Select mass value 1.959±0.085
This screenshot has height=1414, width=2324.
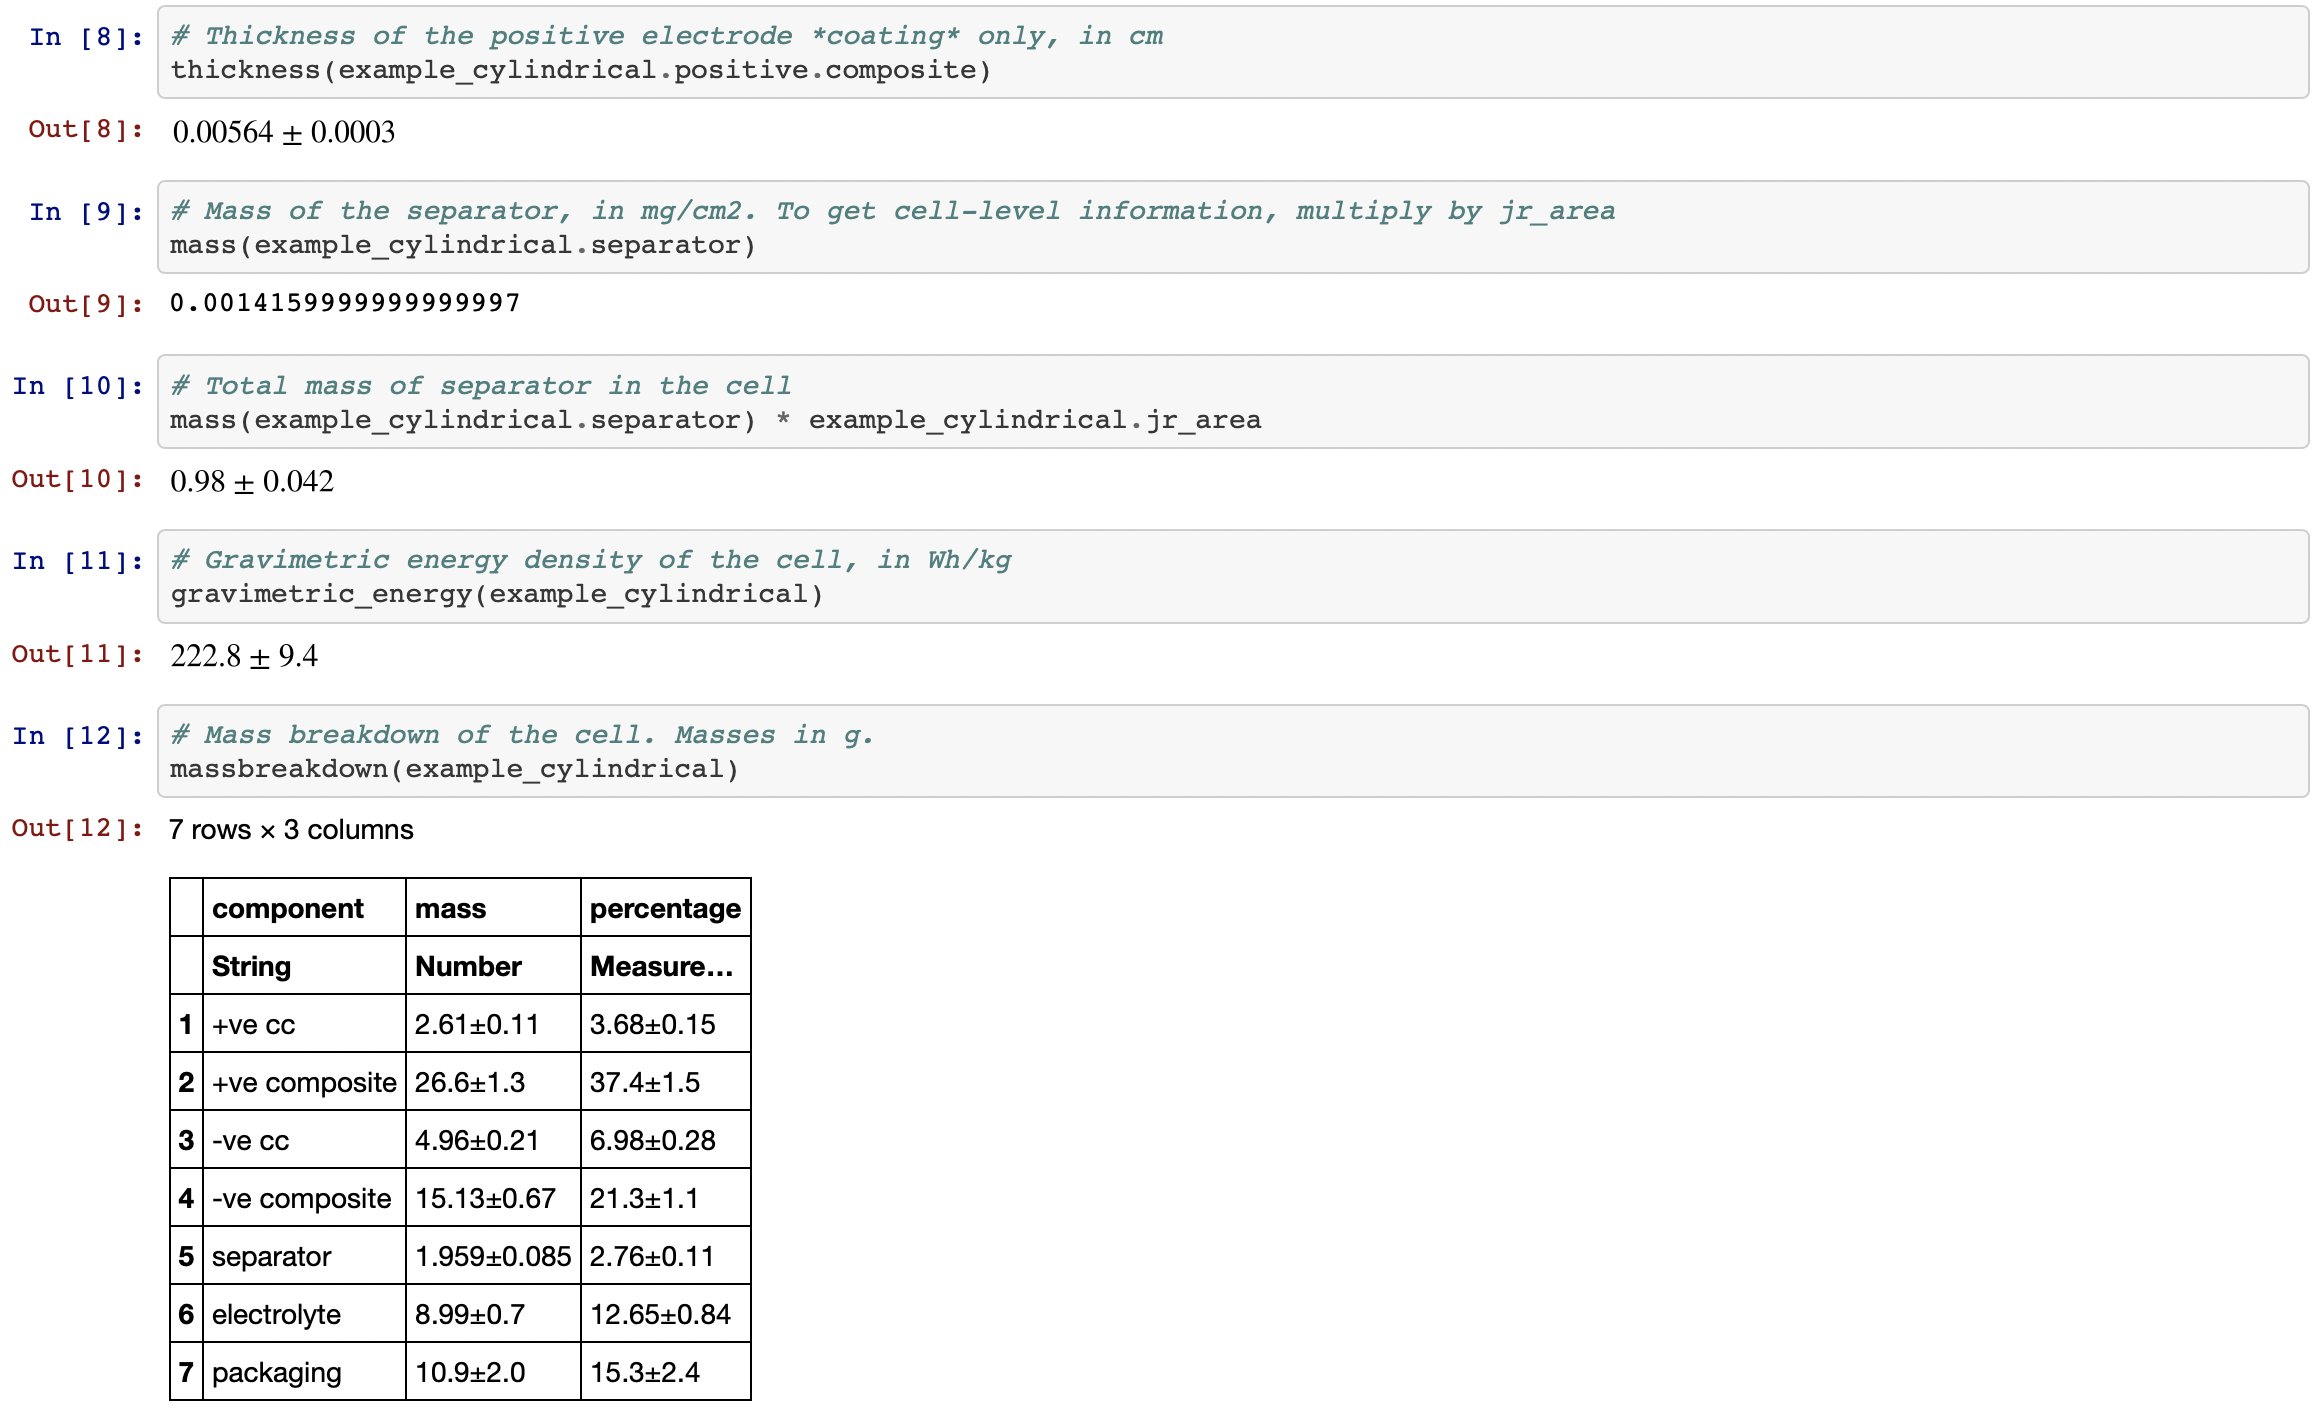[x=493, y=1256]
